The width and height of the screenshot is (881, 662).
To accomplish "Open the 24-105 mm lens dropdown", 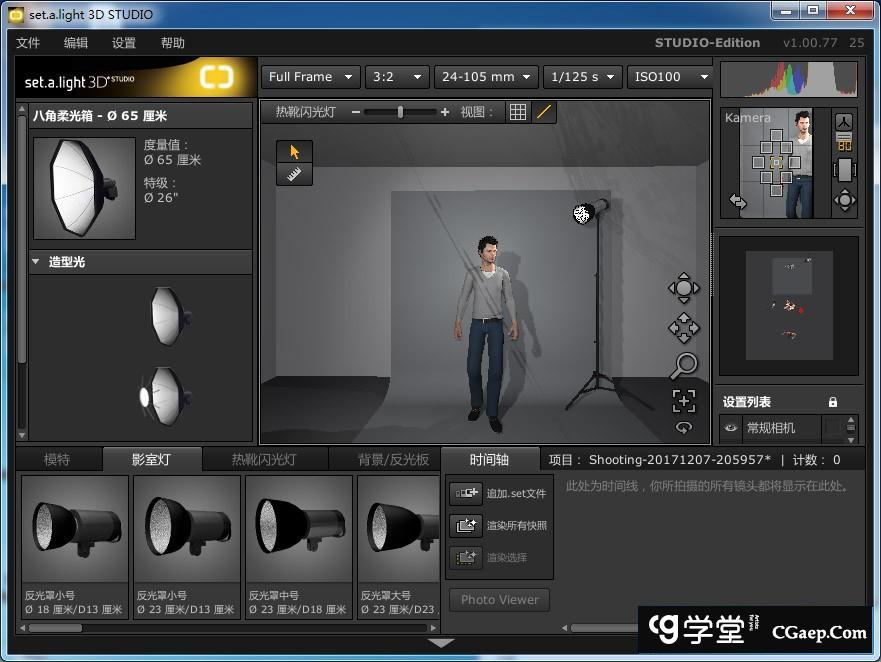I will tap(488, 77).
